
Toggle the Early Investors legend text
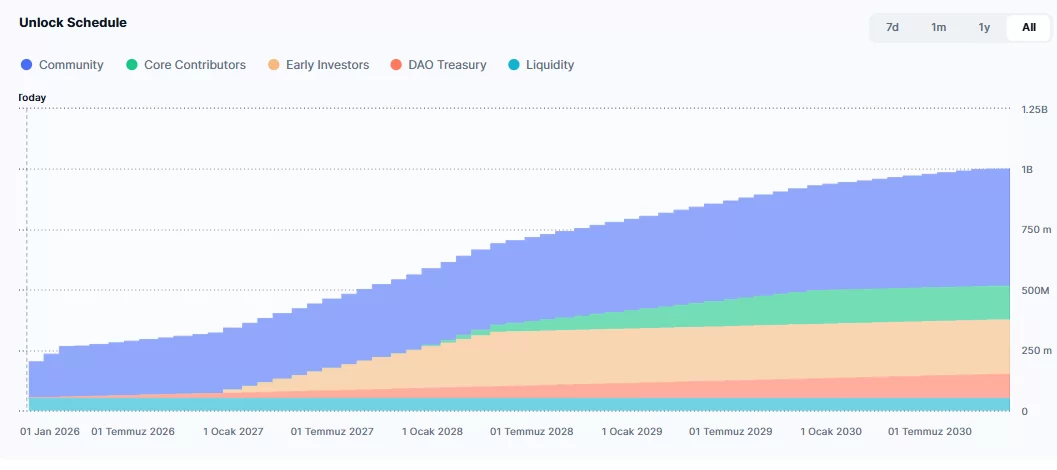coord(327,65)
